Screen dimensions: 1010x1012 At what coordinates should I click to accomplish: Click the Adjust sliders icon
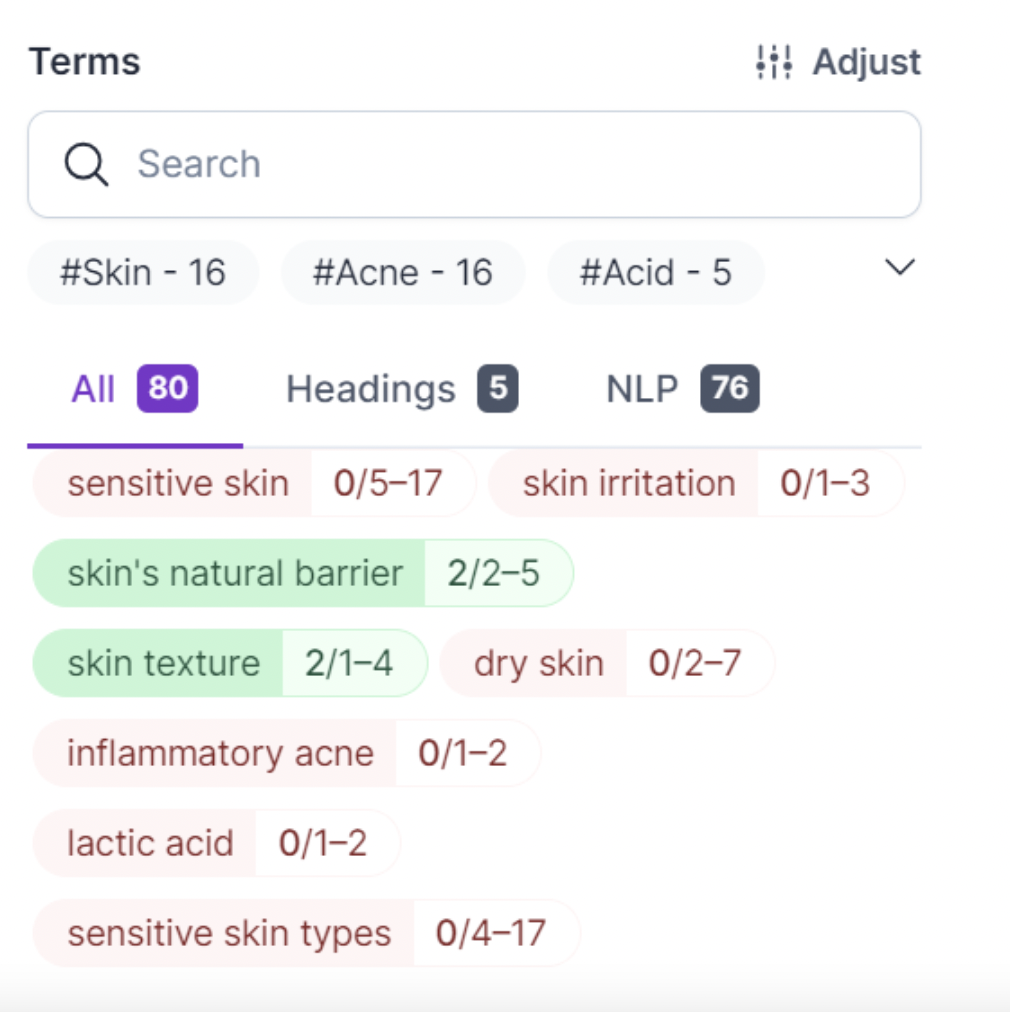tap(774, 62)
